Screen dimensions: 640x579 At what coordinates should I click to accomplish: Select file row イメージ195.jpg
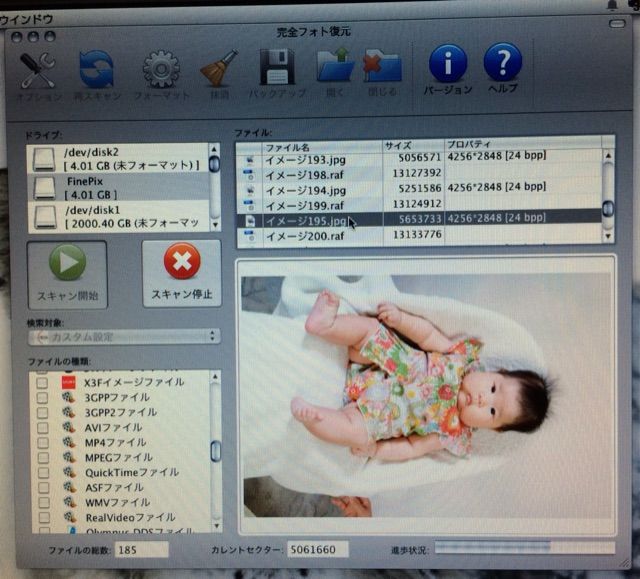point(420,220)
